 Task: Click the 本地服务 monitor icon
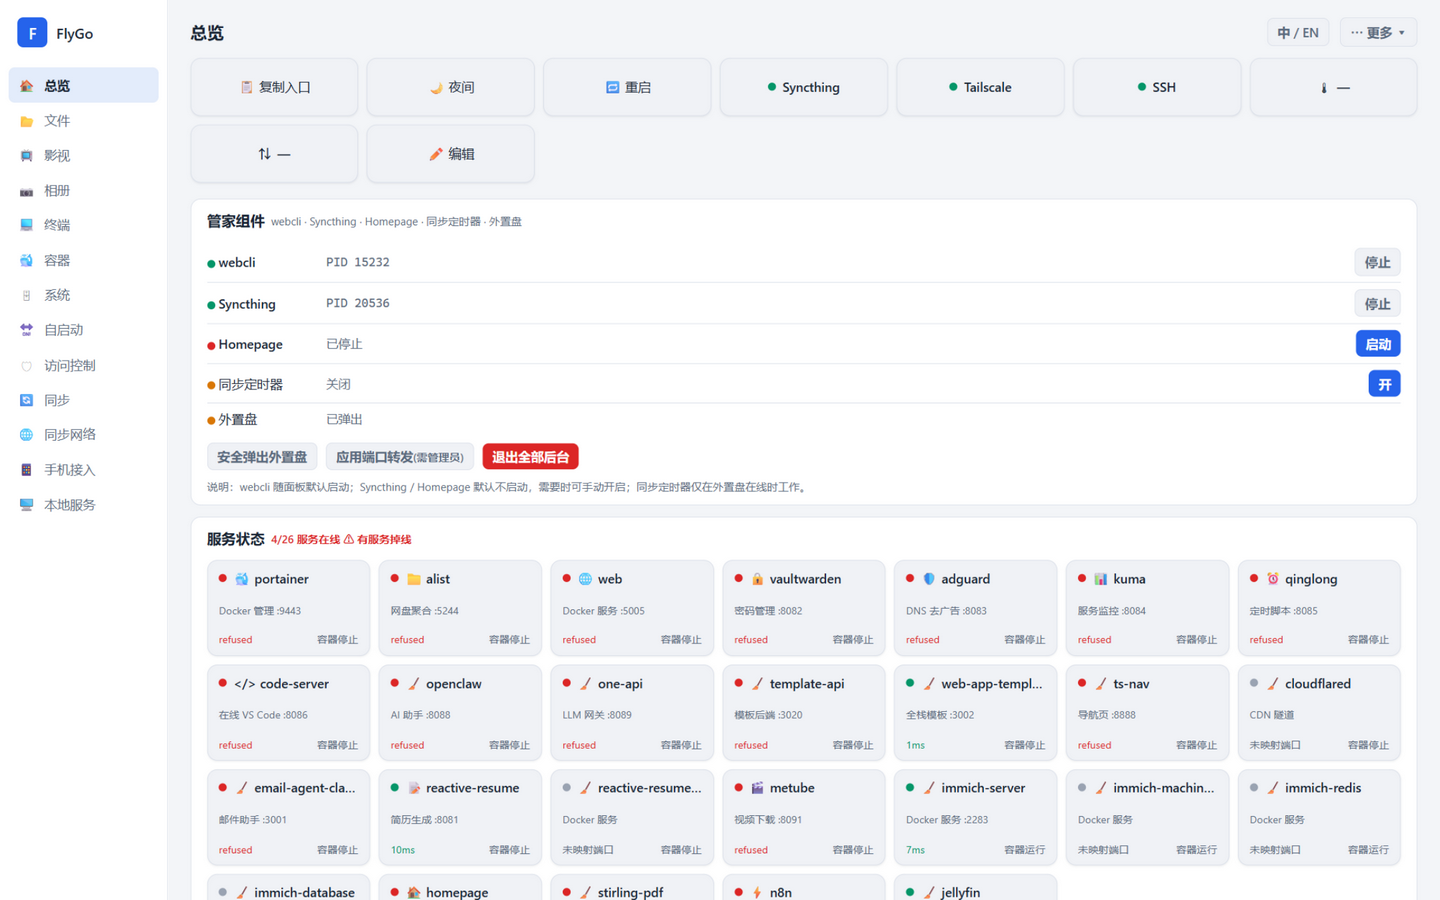tap(27, 505)
